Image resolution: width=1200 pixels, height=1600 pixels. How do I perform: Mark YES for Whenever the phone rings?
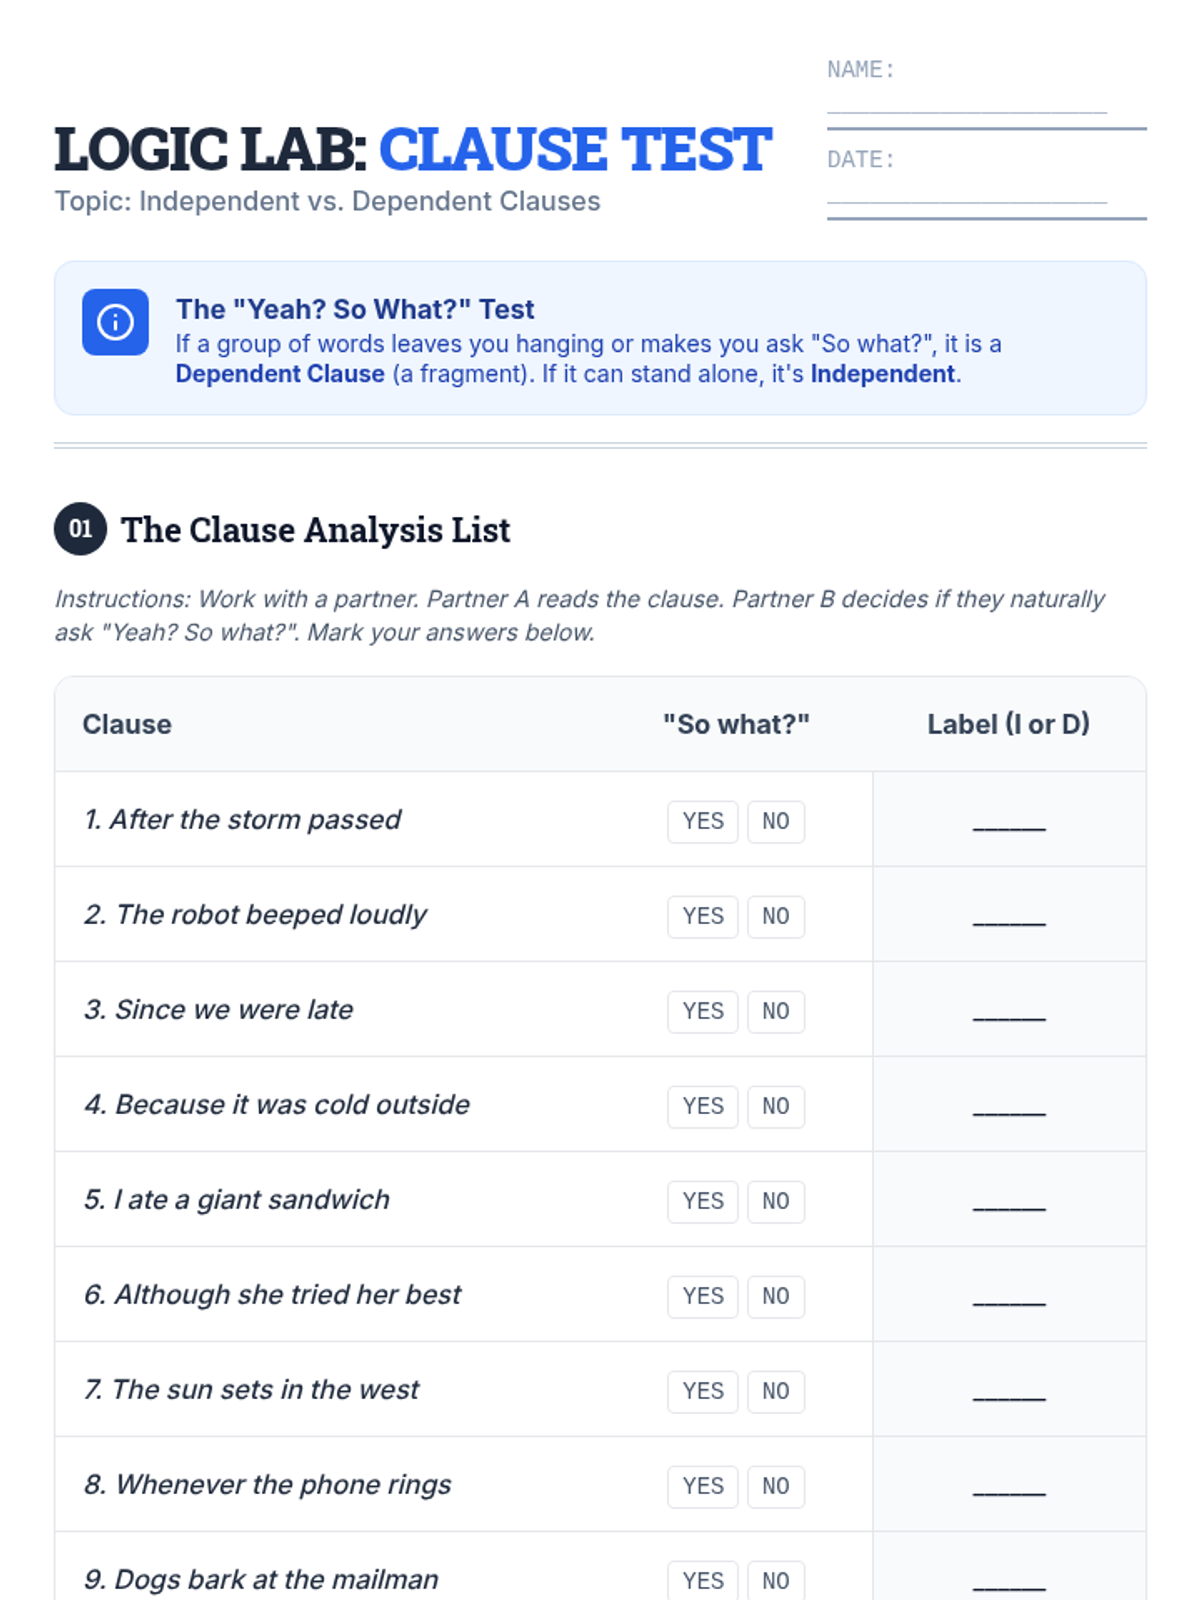coord(702,1487)
